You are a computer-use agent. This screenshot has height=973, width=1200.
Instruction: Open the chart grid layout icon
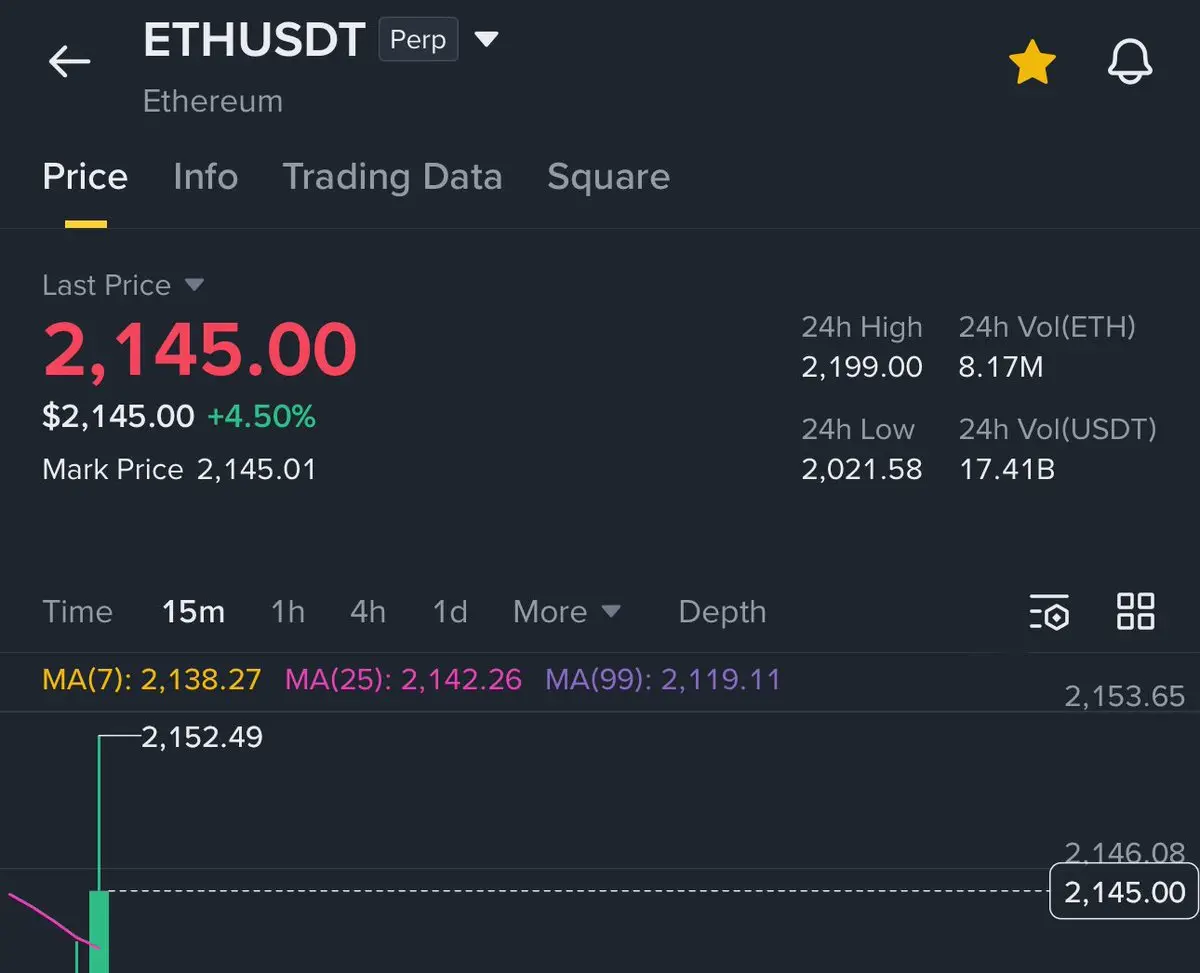point(1136,611)
